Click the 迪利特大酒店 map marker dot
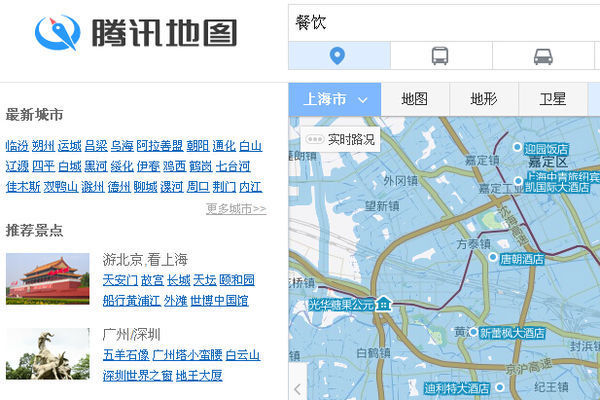 coord(499,387)
